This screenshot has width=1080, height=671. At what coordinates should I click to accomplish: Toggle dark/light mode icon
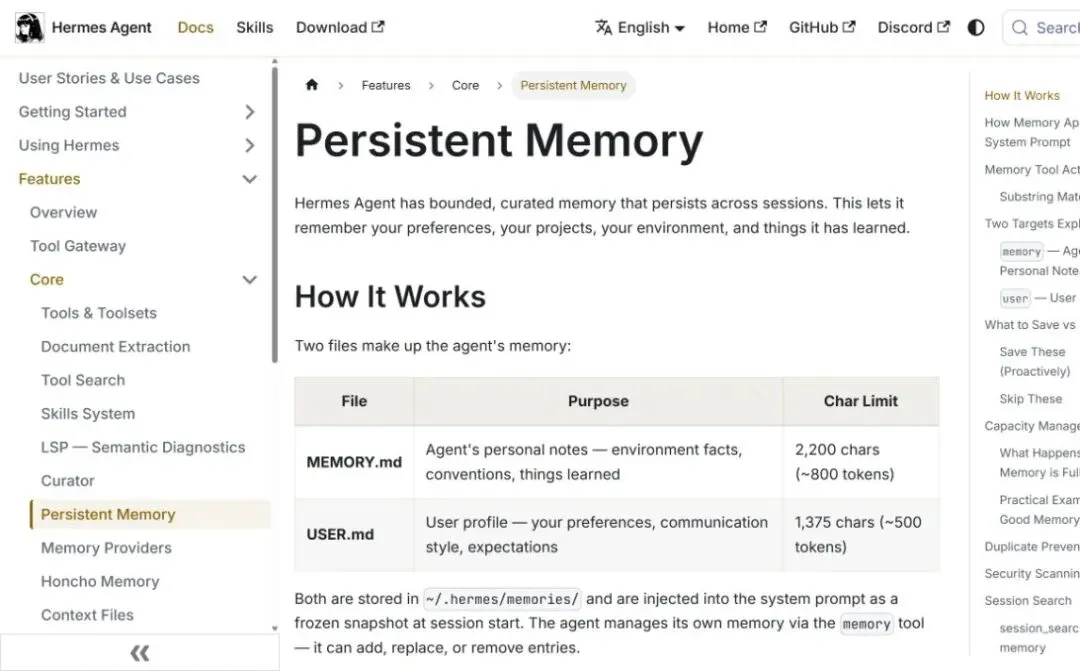click(x=975, y=28)
